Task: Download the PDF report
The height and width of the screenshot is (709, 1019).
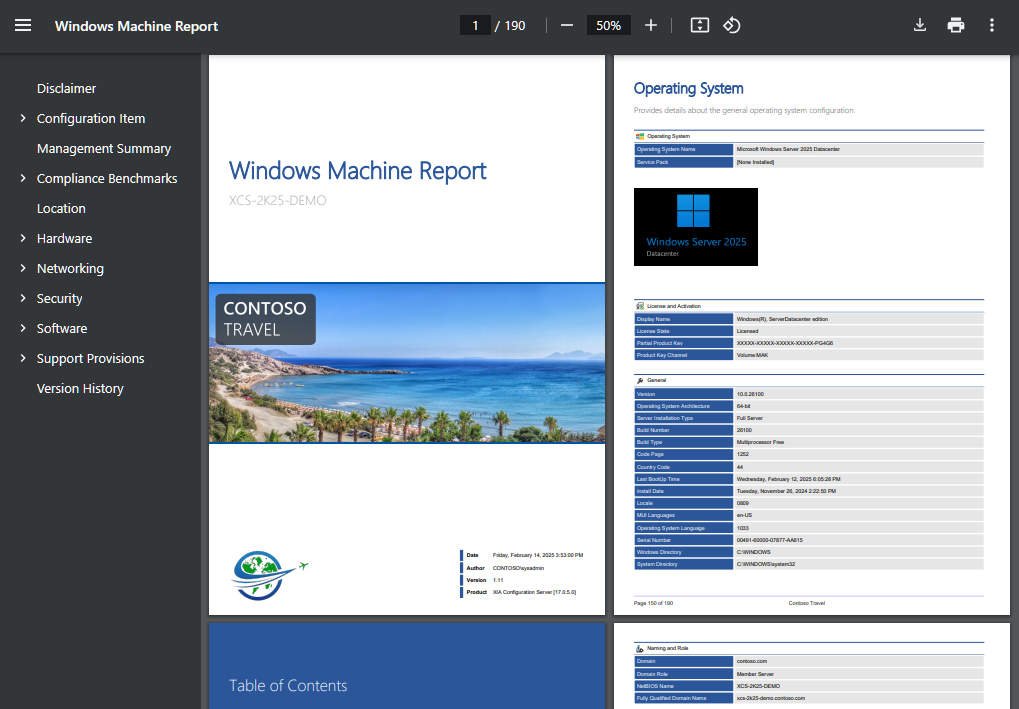Action: 920,25
